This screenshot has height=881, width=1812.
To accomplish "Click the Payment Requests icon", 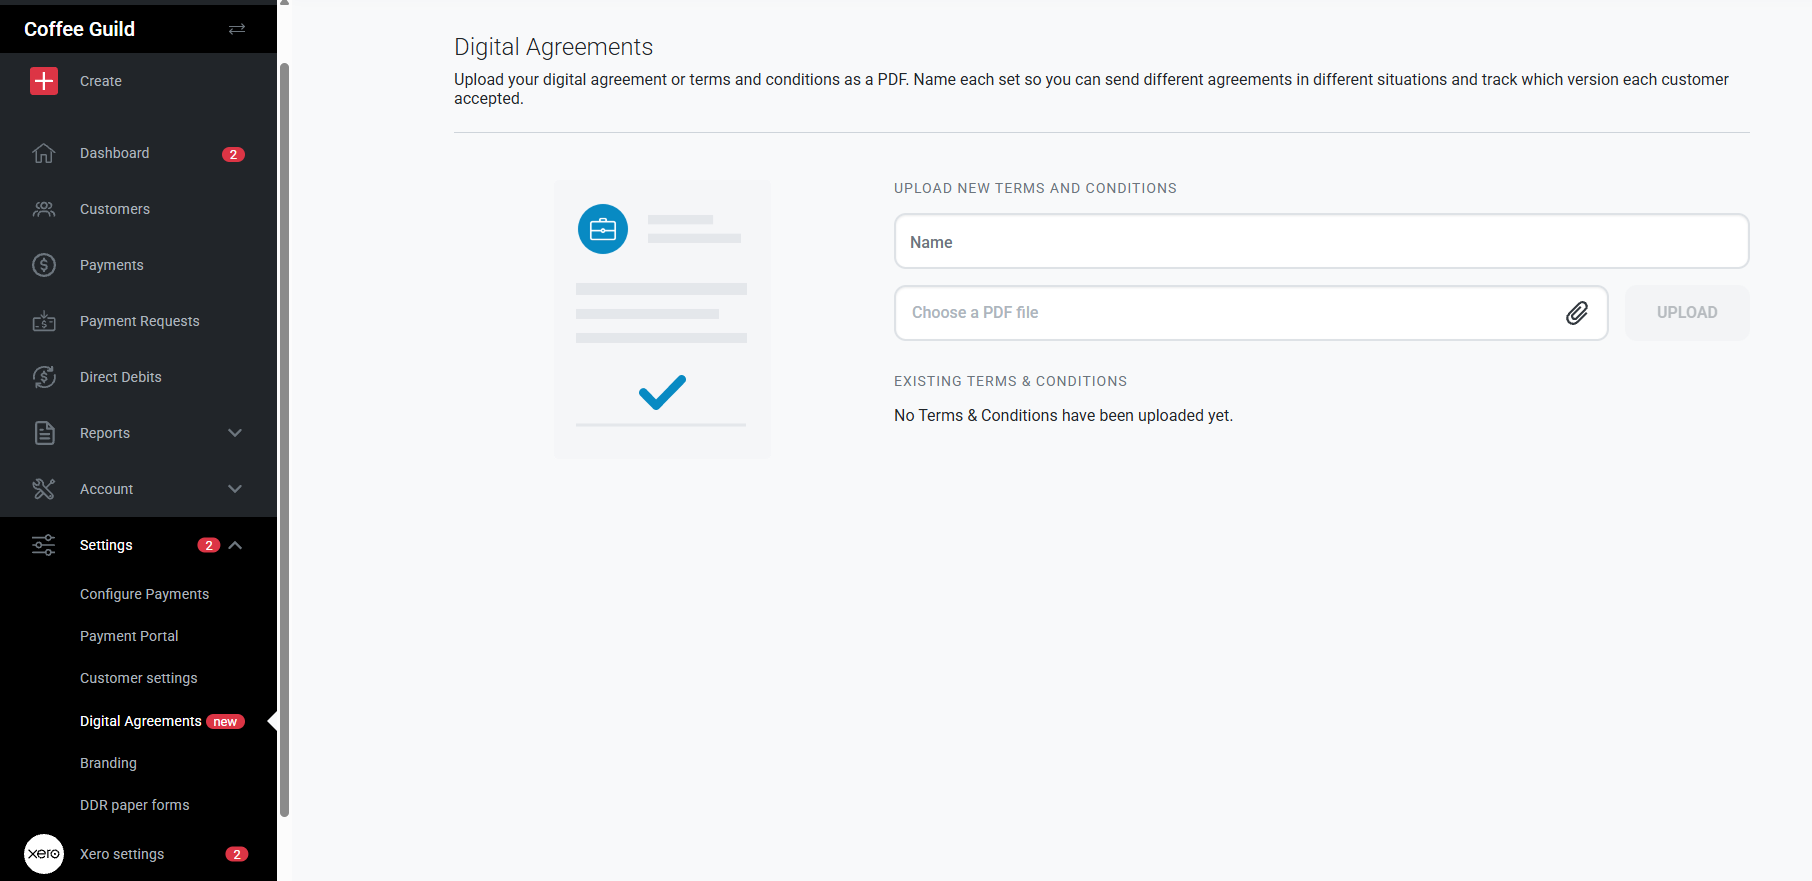I will [44, 321].
